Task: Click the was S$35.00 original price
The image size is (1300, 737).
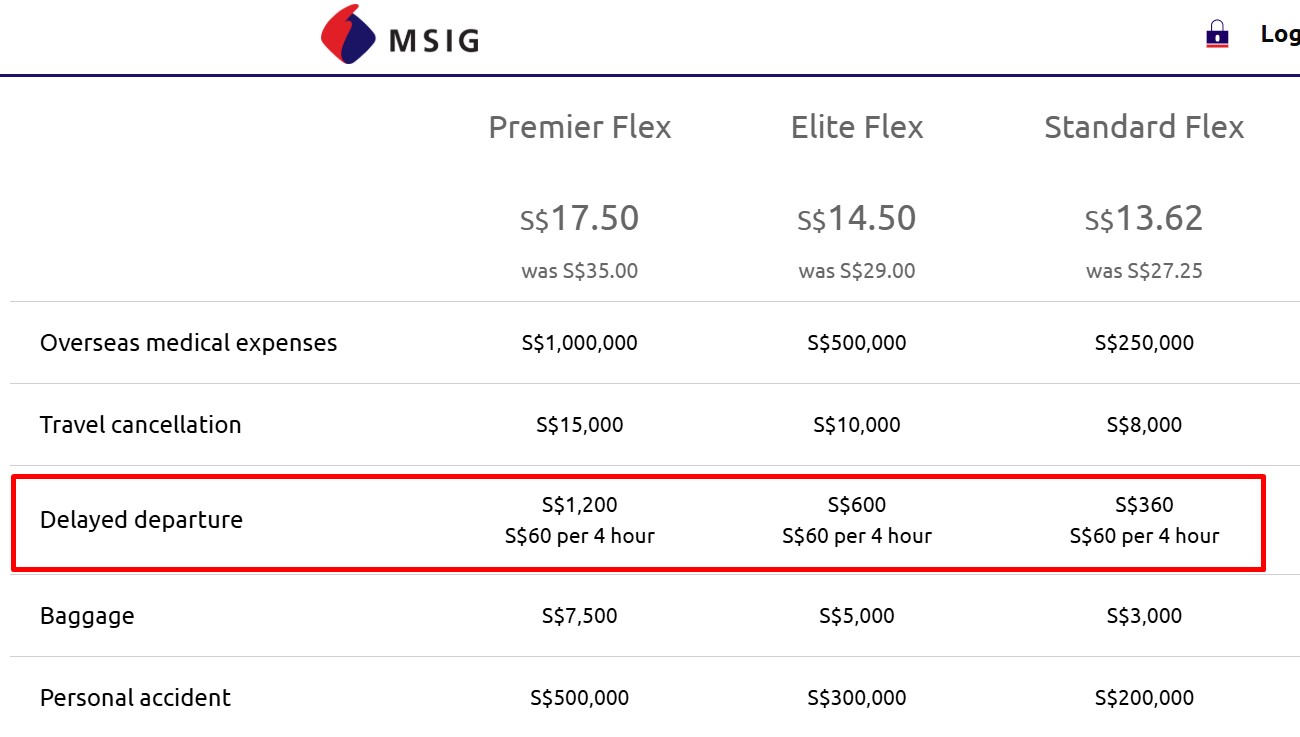Action: click(580, 271)
